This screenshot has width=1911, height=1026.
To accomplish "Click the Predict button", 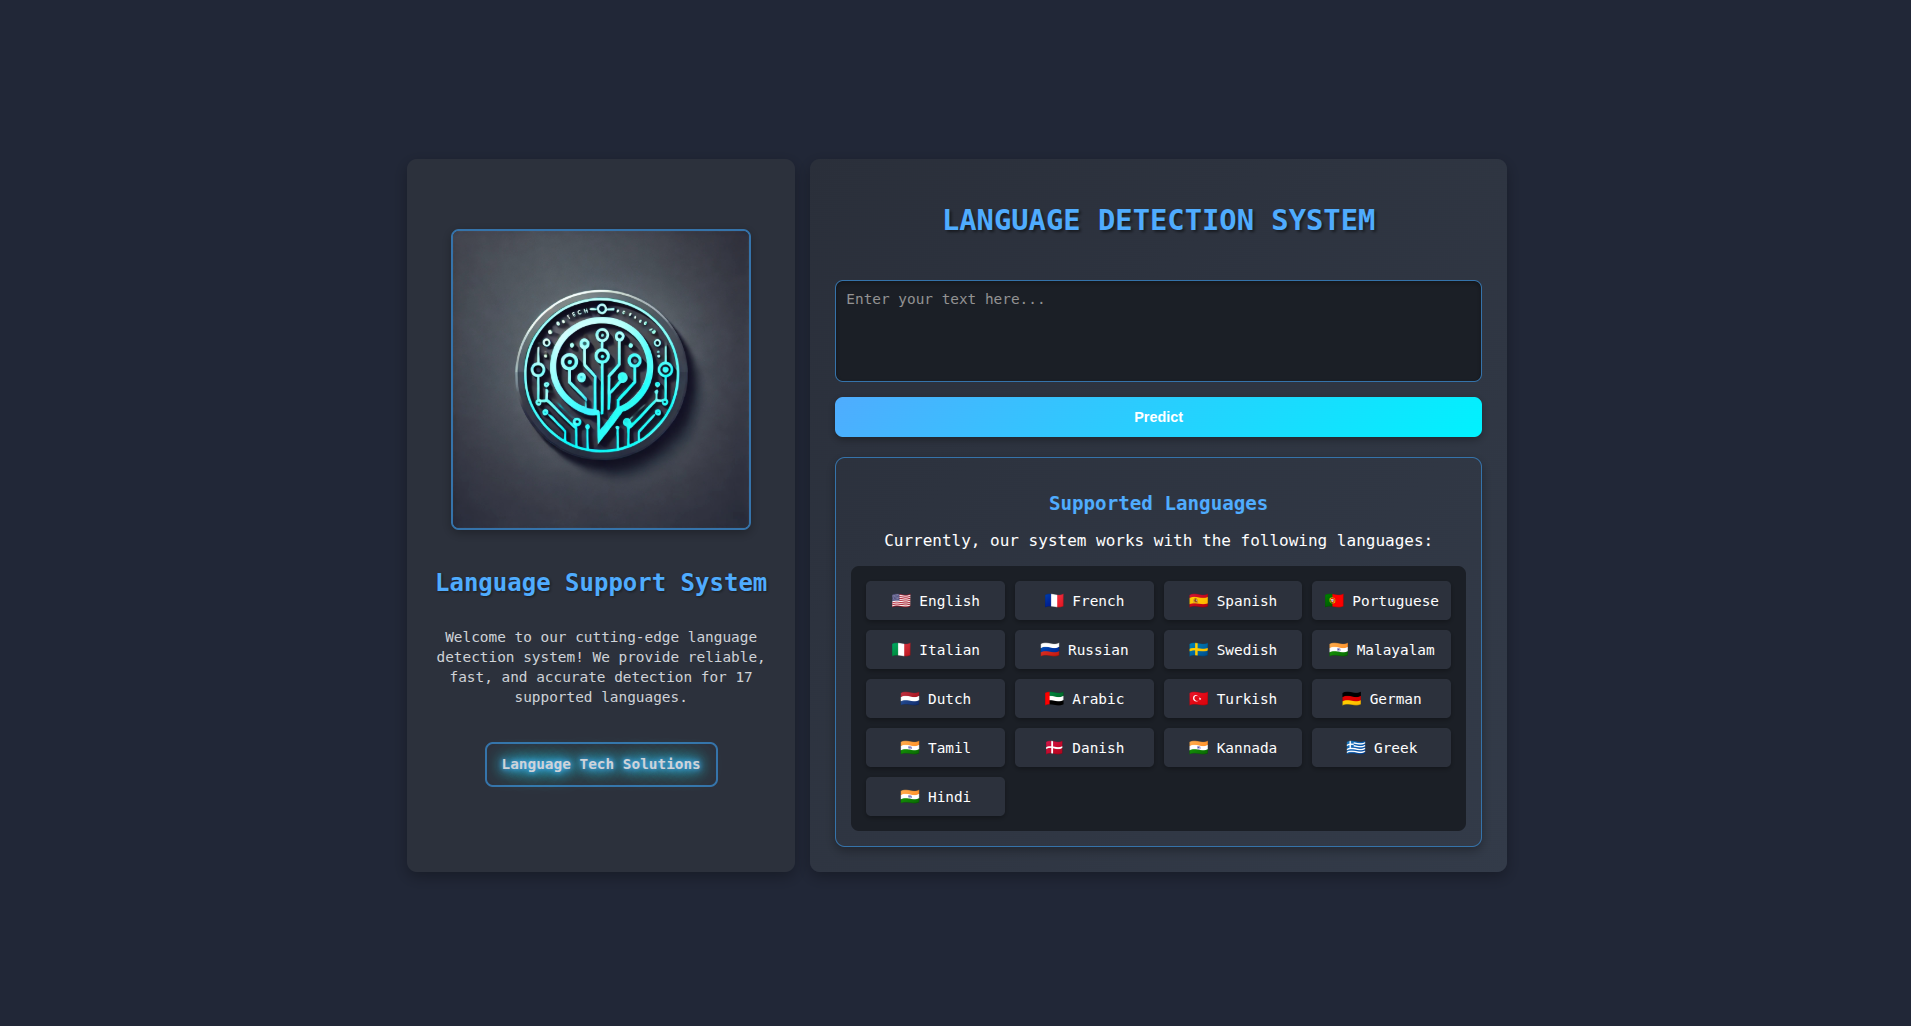I will [x=1157, y=417].
